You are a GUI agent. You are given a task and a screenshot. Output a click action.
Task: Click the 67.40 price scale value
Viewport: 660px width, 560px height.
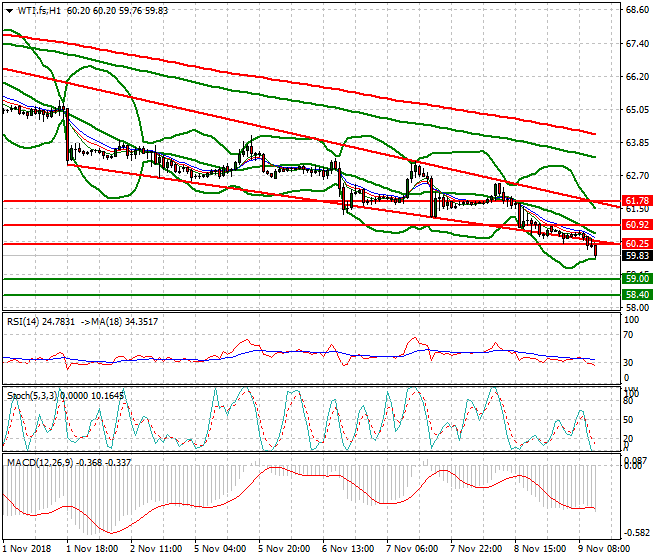pyautogui.click(x=637, y=44)
